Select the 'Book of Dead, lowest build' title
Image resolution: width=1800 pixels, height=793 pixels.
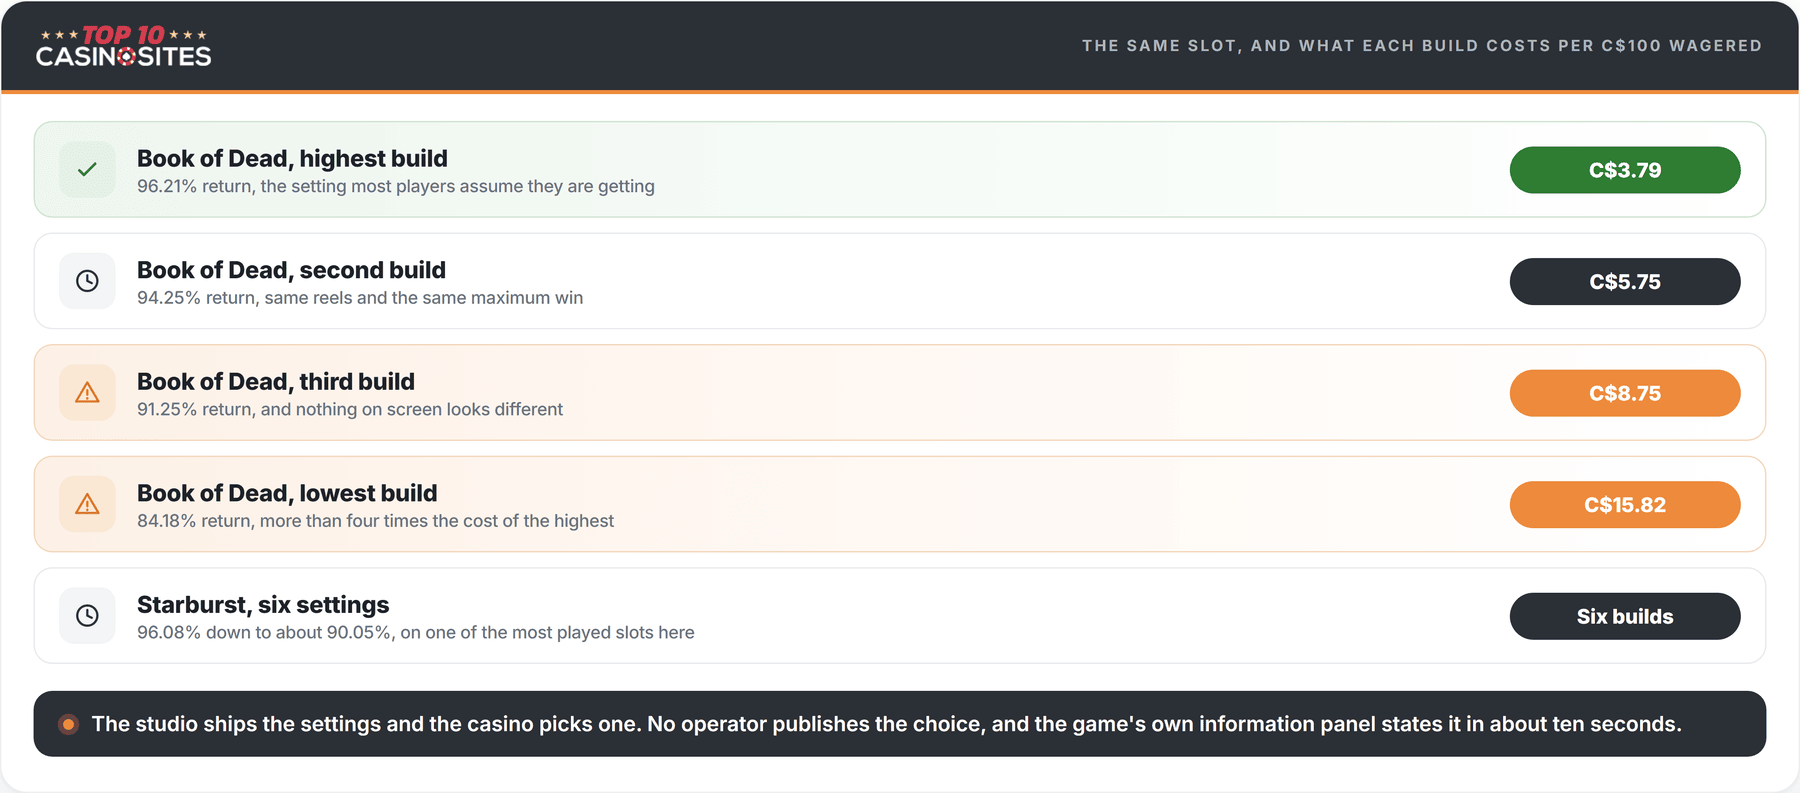point(287,493)
